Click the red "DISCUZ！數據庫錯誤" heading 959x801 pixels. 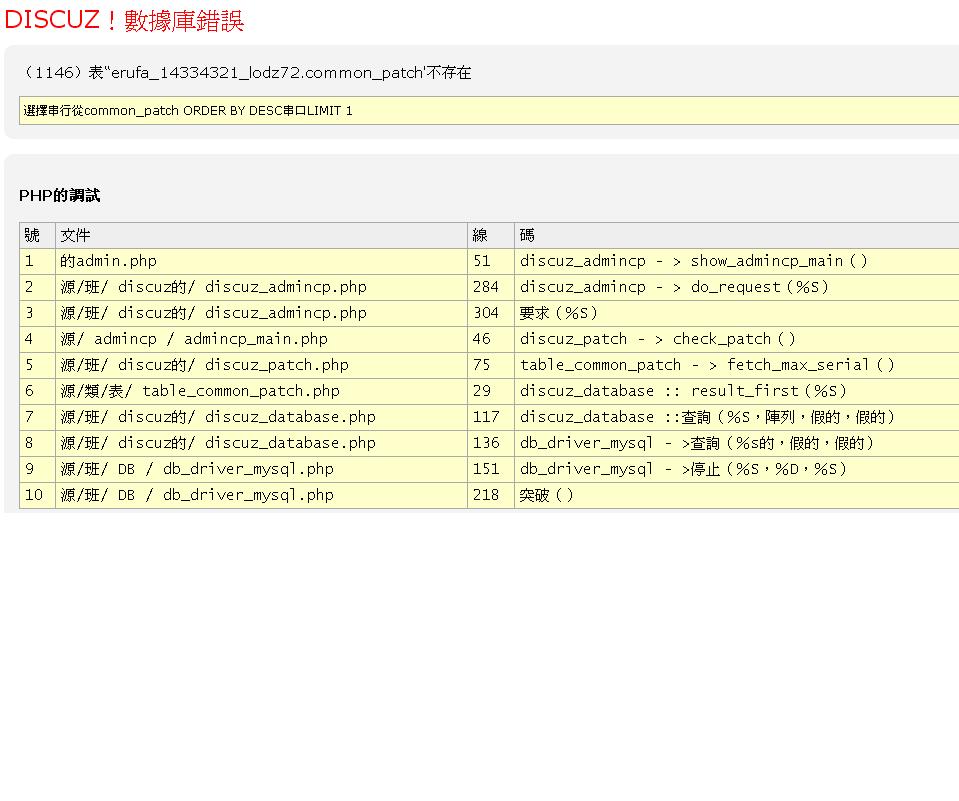coord(124,20)
